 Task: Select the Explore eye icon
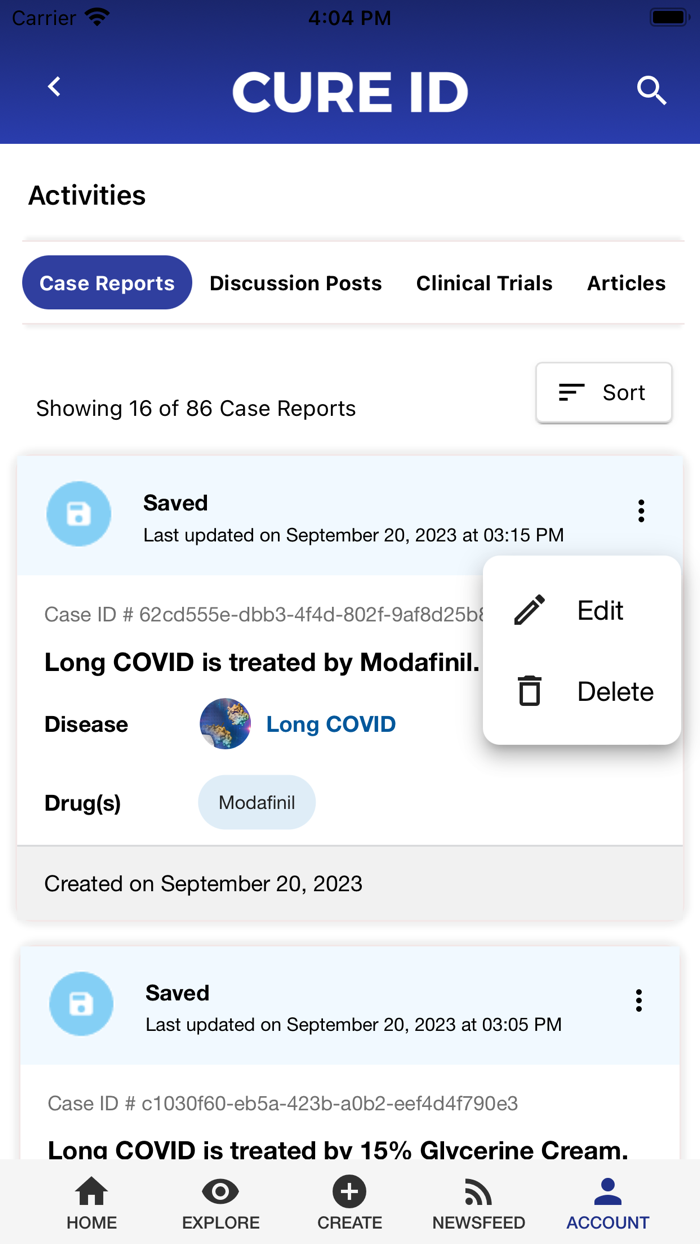pos(220,1192)
